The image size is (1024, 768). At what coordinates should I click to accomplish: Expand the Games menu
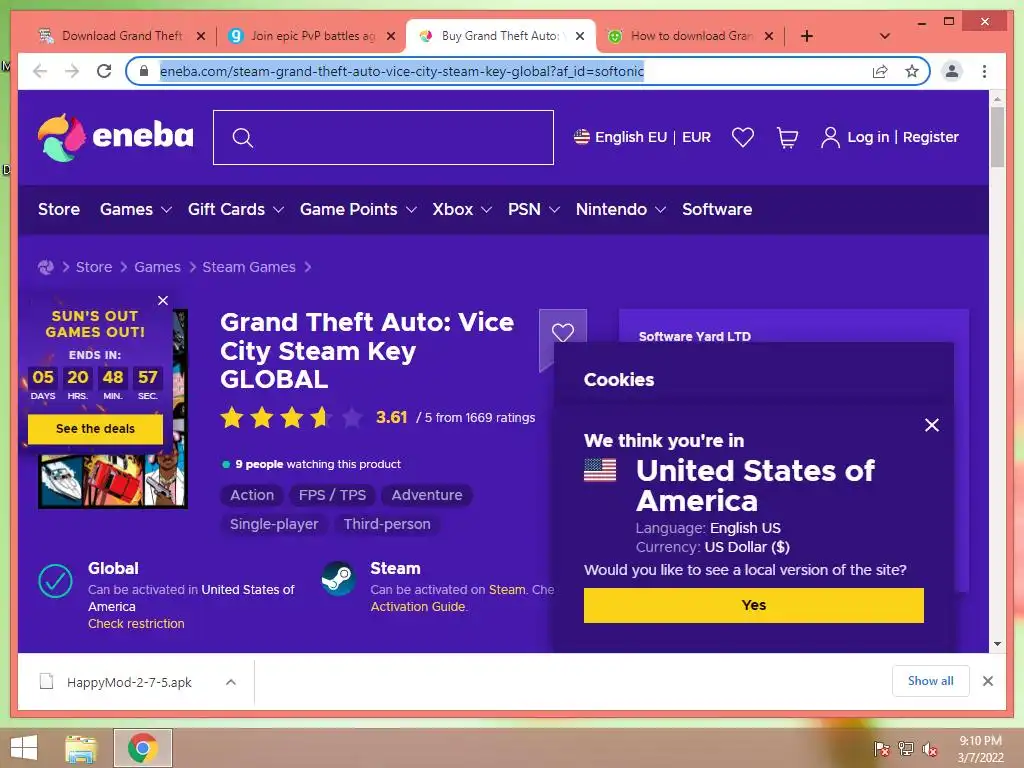[x=135, y=210]
